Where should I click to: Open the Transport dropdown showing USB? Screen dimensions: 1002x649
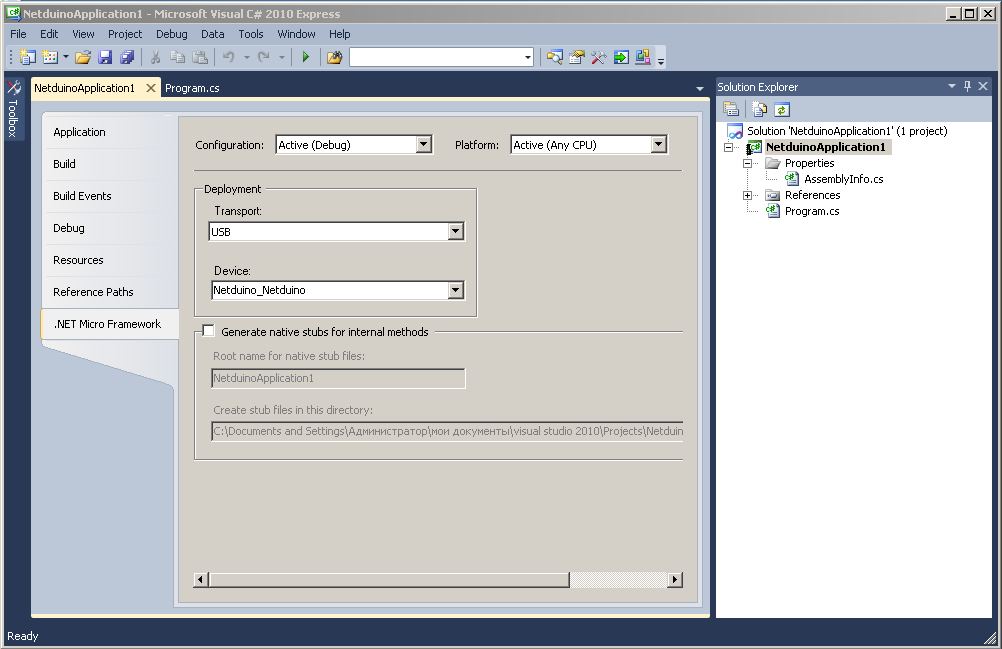click(337, 232)
